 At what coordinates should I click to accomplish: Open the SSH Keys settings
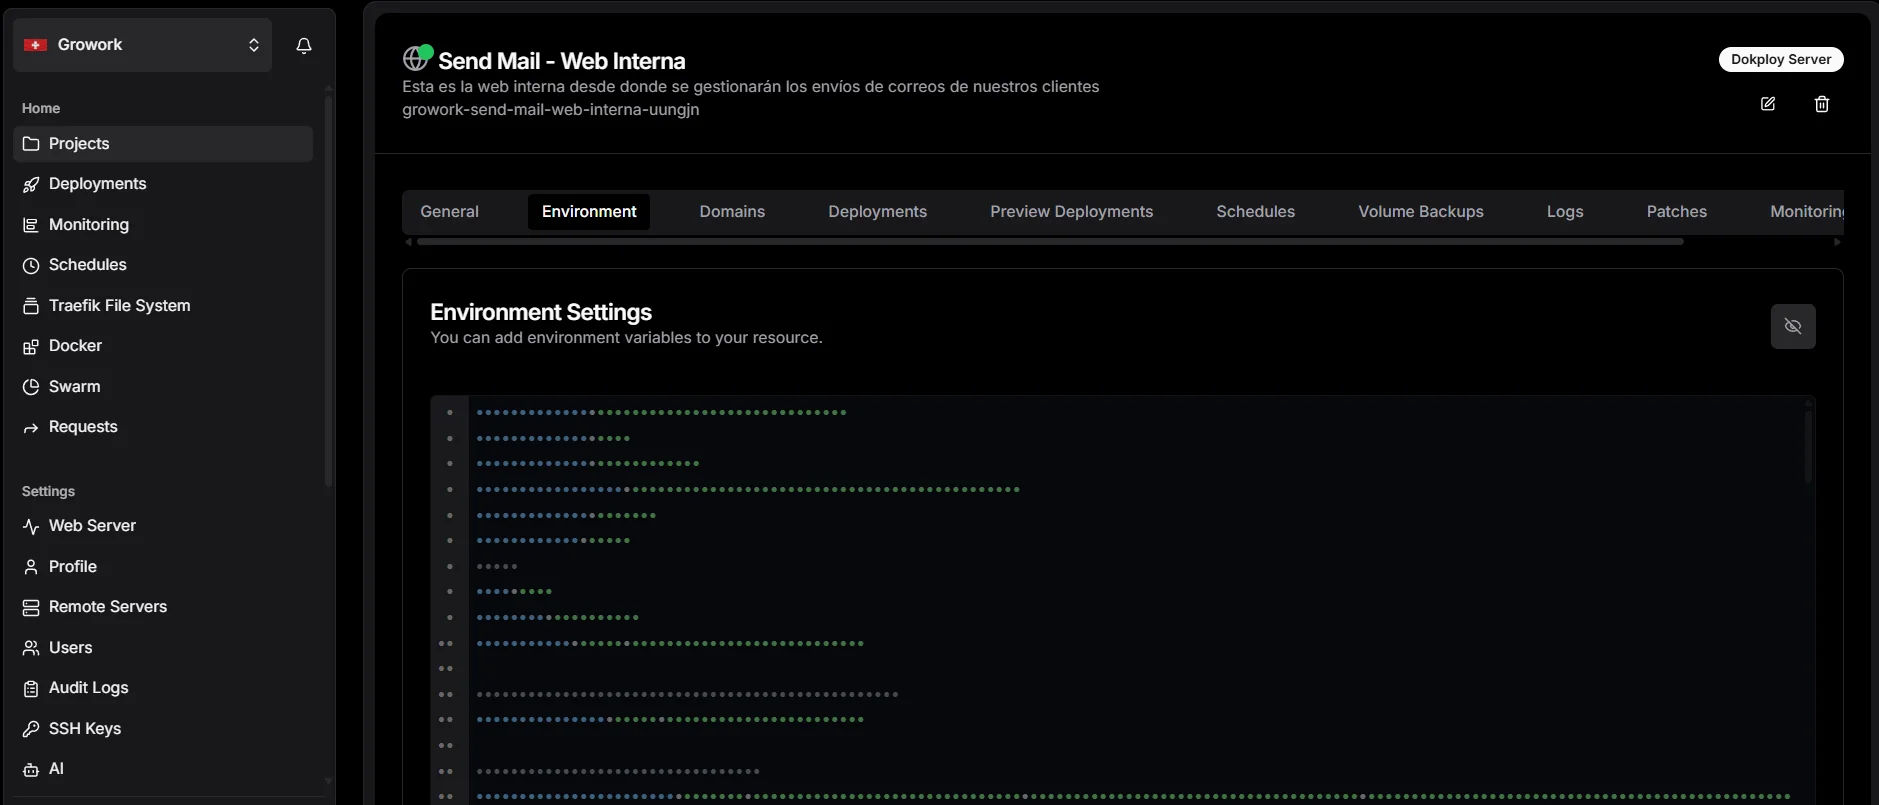click(163, 729)
